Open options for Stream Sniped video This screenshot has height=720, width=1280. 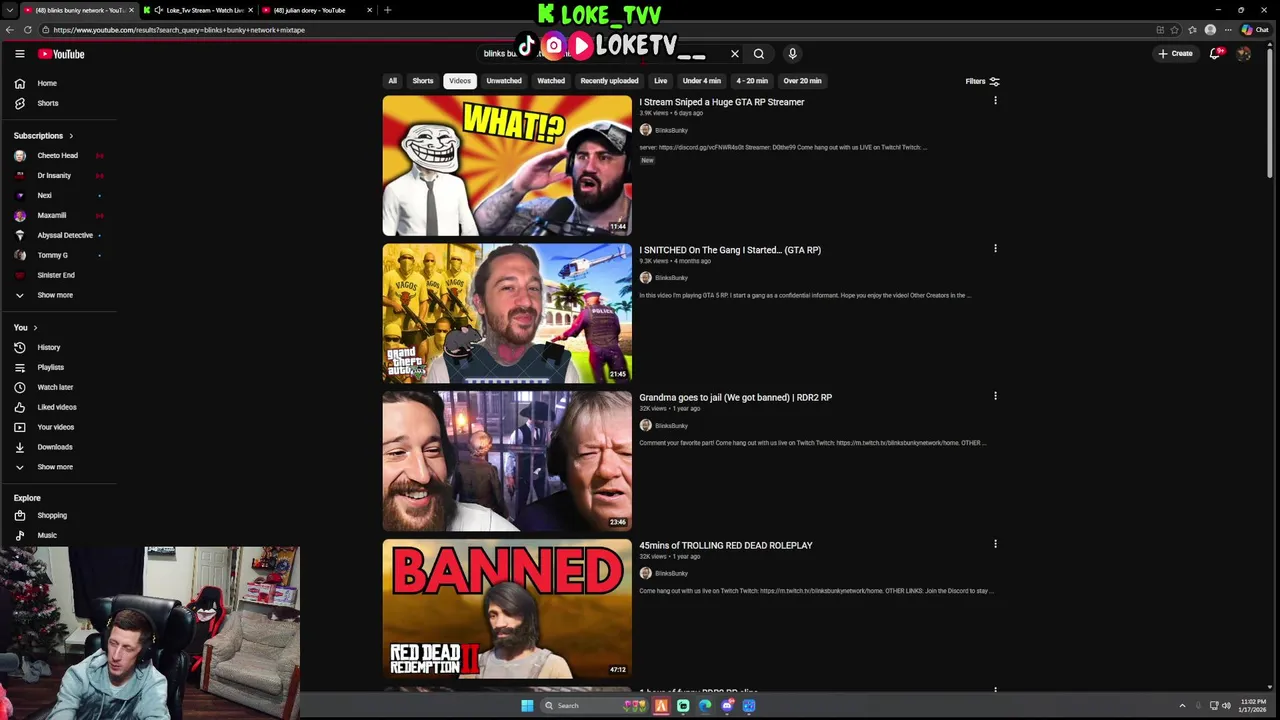pyautogui.click(x=995, y=101)
